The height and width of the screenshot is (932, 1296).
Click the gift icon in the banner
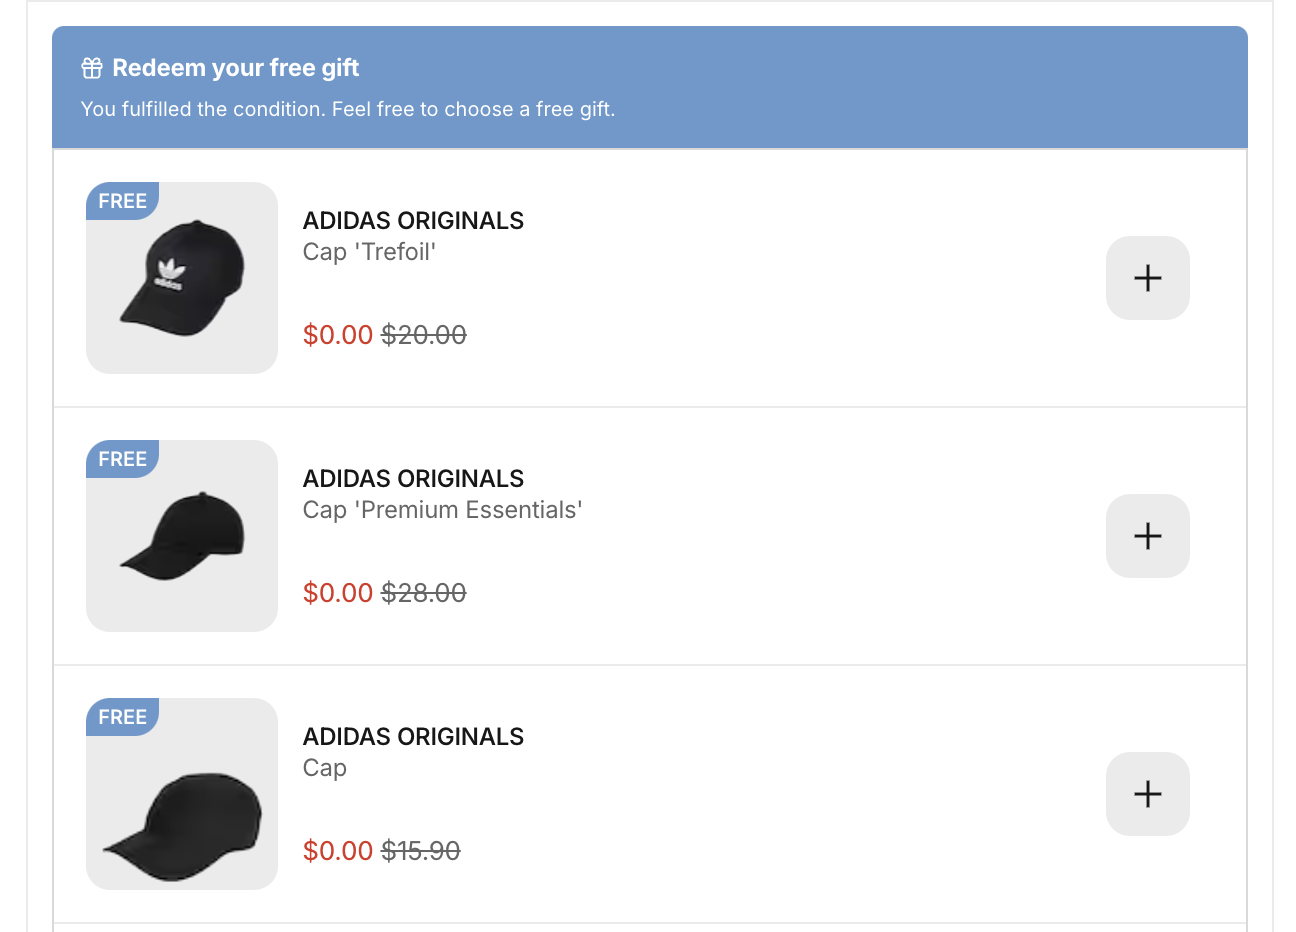[92, 68]
